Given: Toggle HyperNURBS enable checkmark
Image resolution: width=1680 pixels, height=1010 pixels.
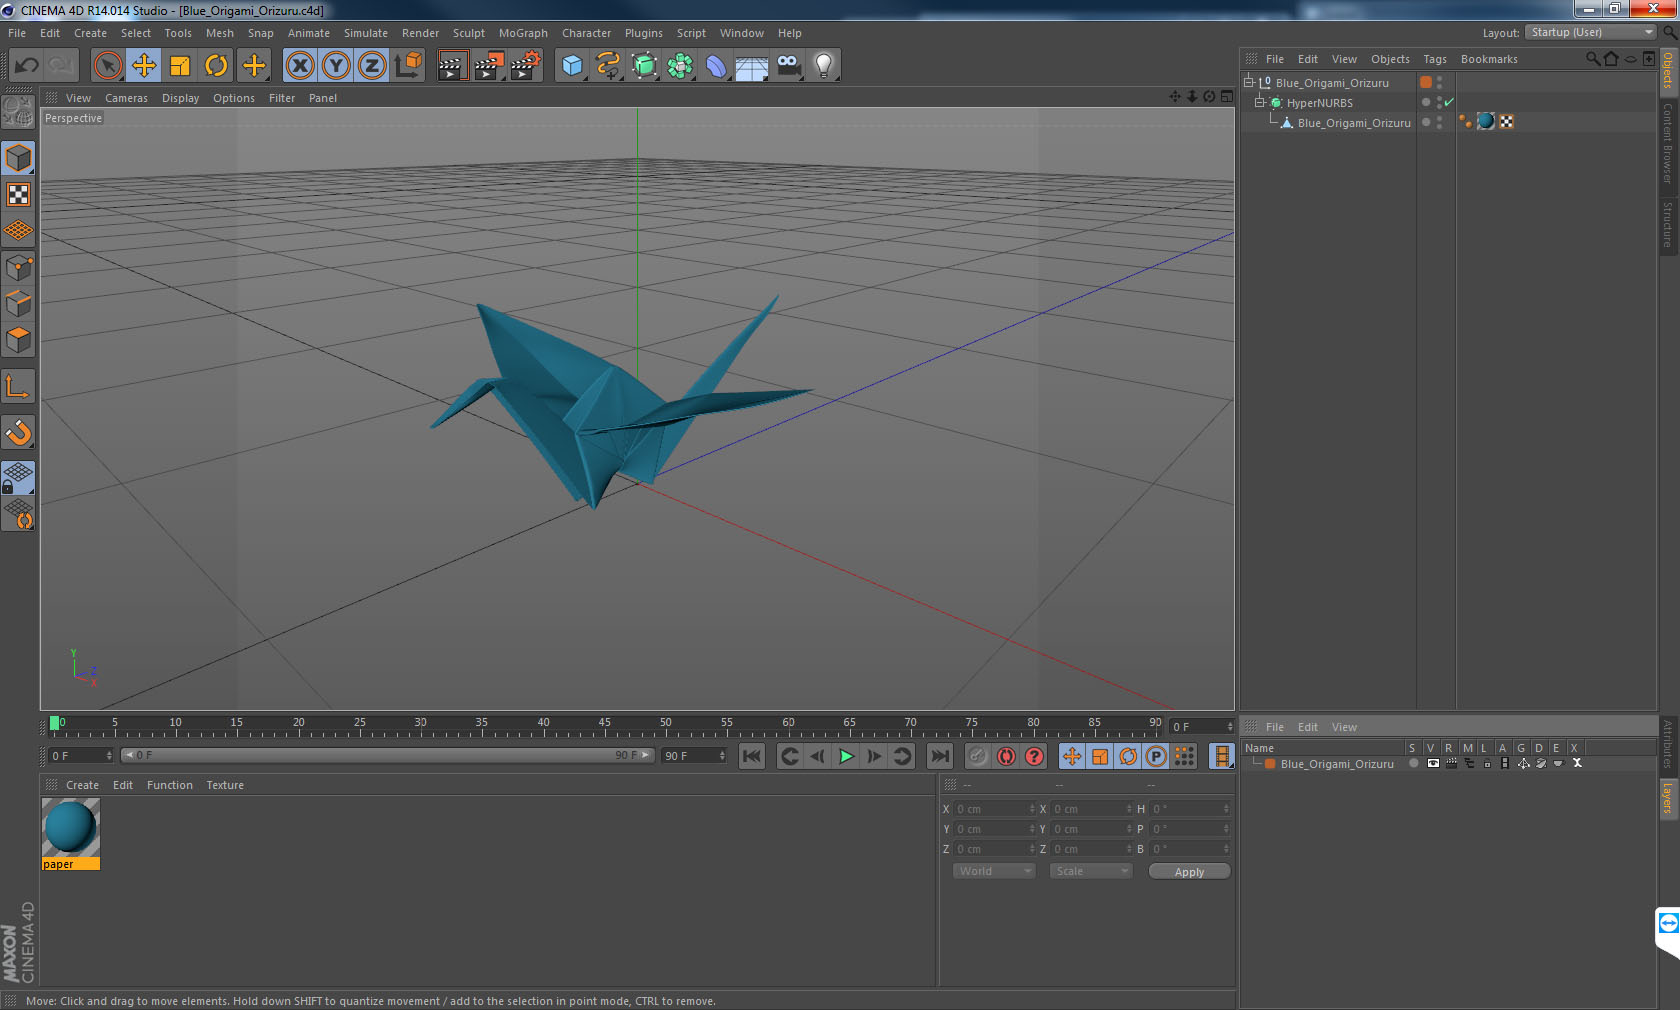Looking at the screenshot, I should pos(1449,102).
